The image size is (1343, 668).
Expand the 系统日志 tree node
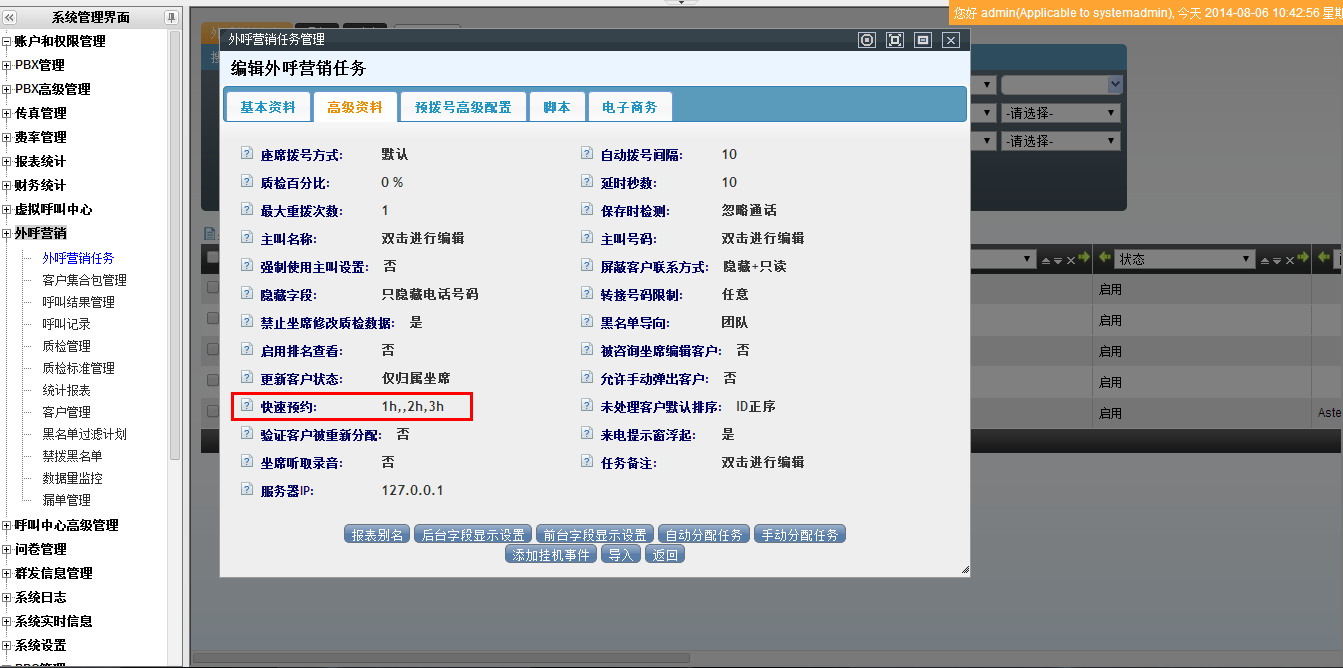(7, 598)
